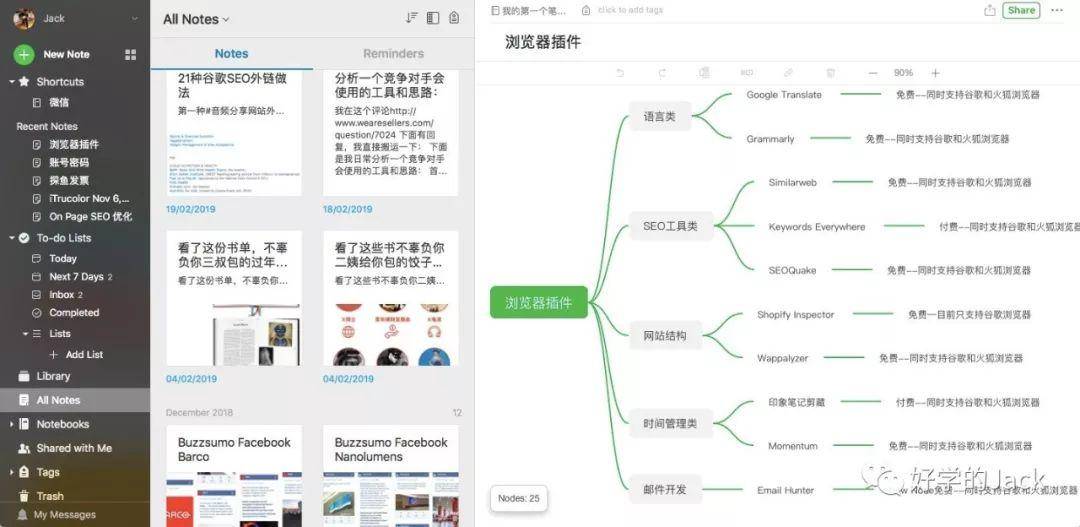Open the Jack account dropdown arrow
Viewport: 1080px width, 527px height.
click(134, 19)
